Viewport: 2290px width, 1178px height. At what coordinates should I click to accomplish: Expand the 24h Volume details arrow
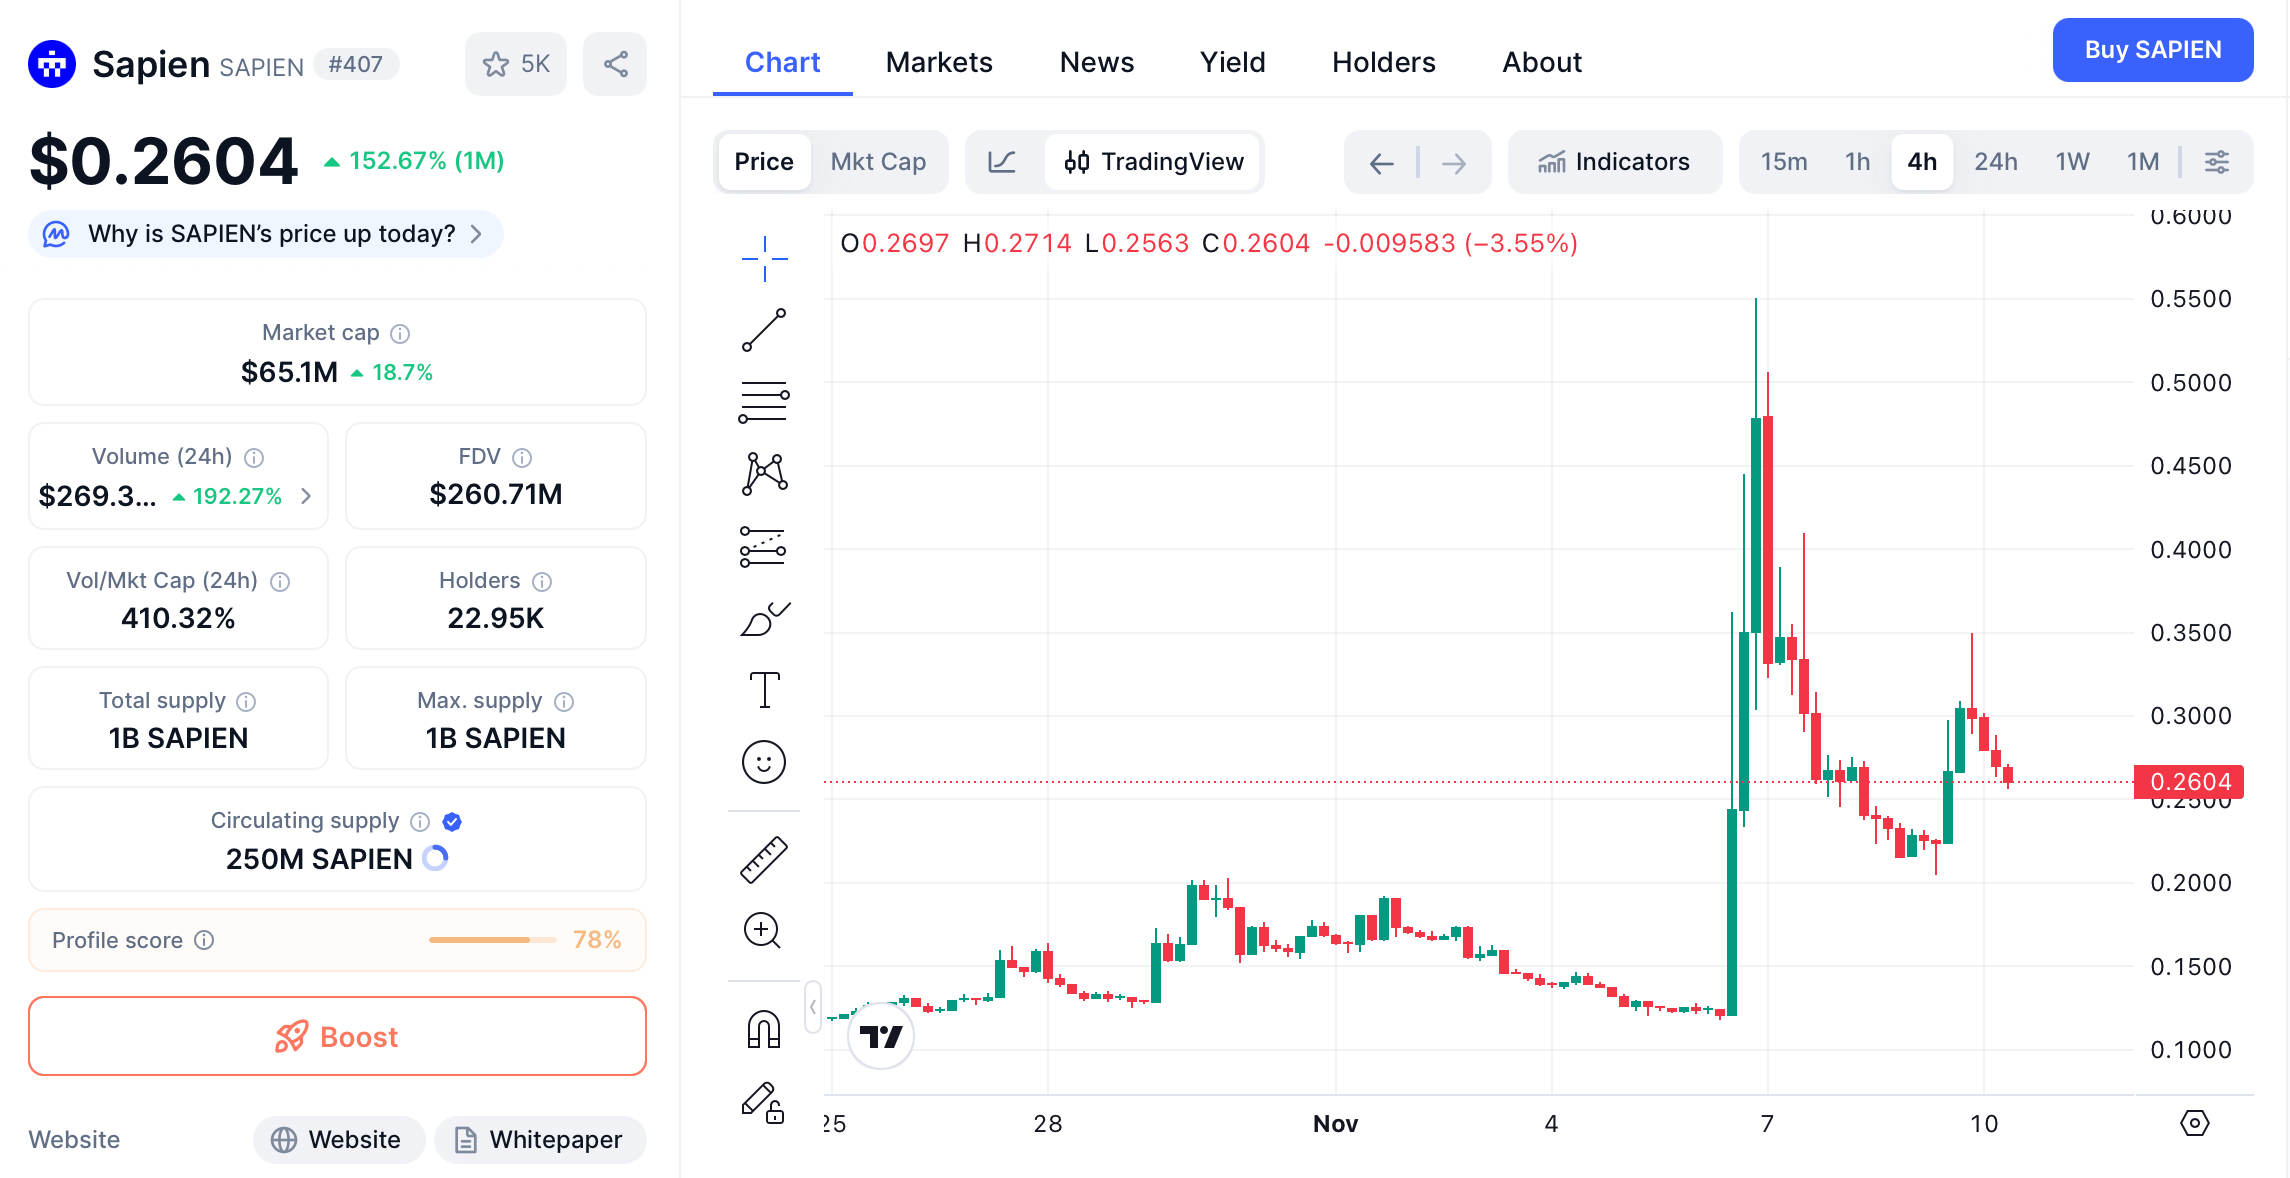(306, 495)
